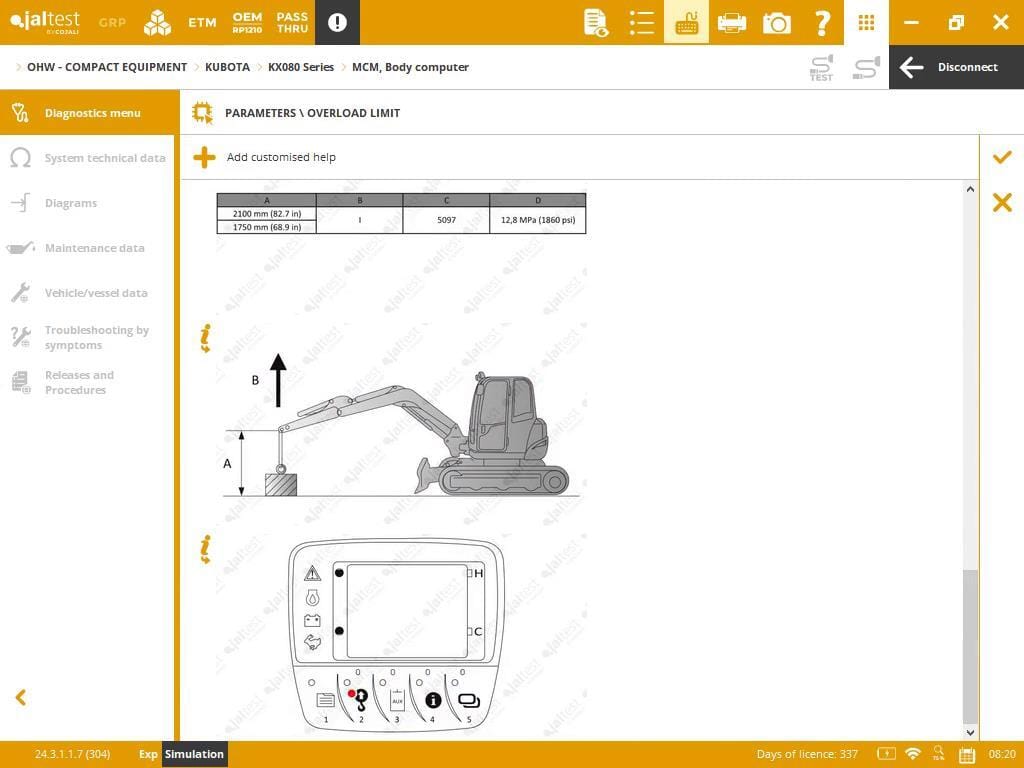Cancel with the orange X icon
Viewport: 1024px width, 768px height.
(1001, 203)
